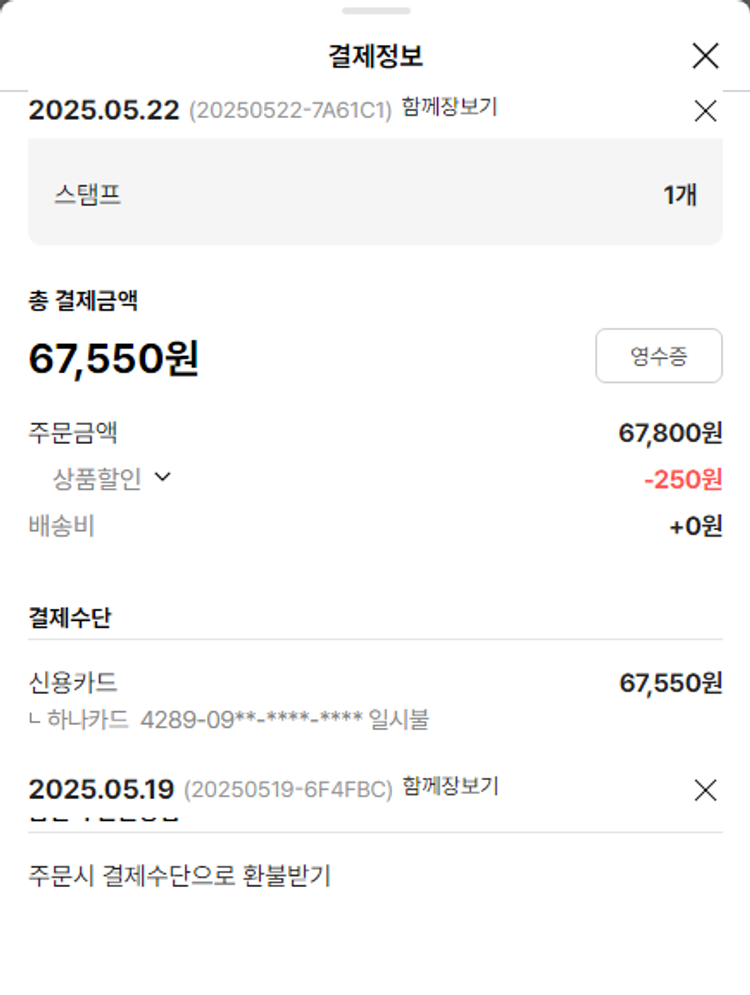The width and height of the screenshot is (750, 995).
Task: Open 함께장보기 for the 2025.05.19 order
Action: coord(450,787)
